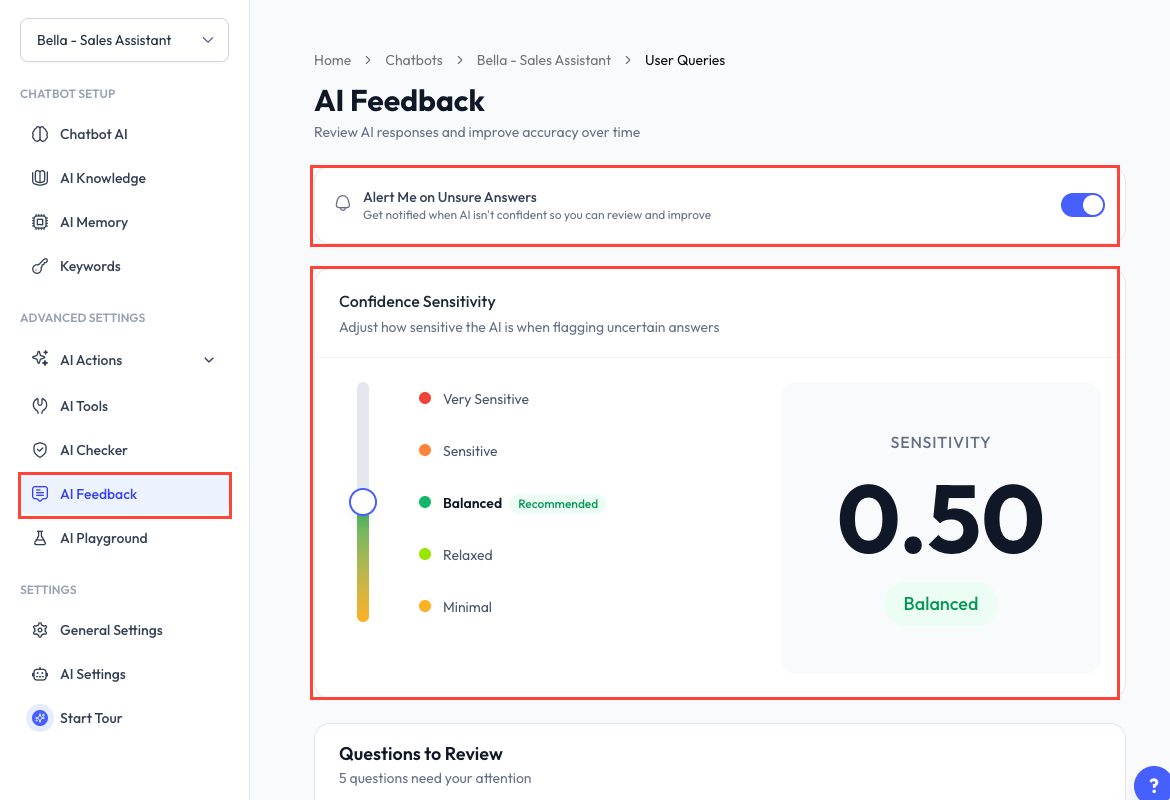Screen dimensions: 1170x800
Task: Open Bella - Sales Assistant breadcrumb link
Action: (543, 60)
